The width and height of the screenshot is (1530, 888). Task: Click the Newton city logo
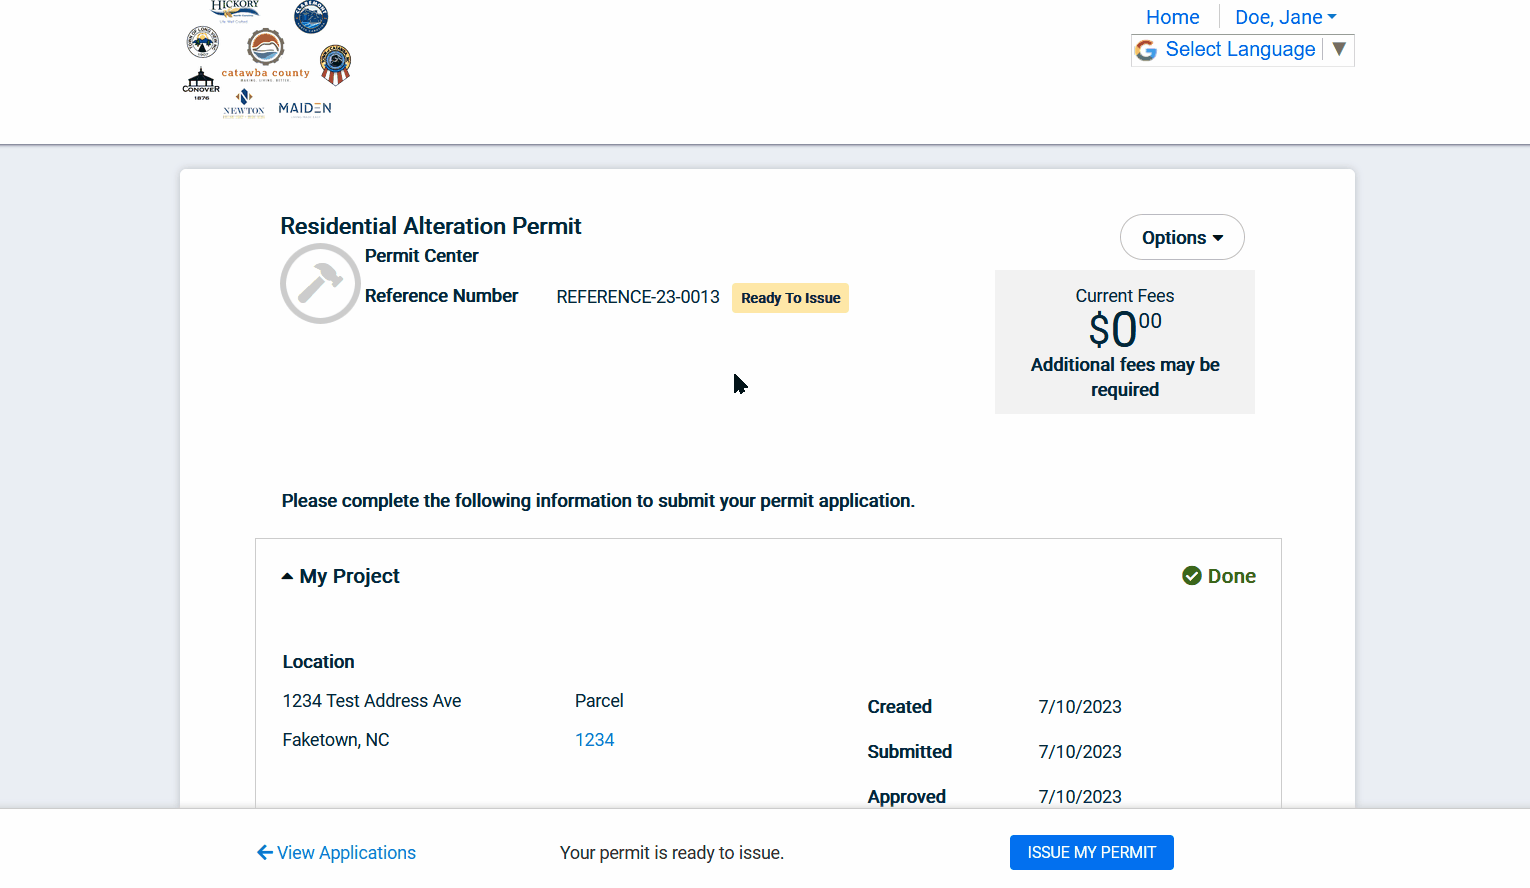tap(244, 104)
